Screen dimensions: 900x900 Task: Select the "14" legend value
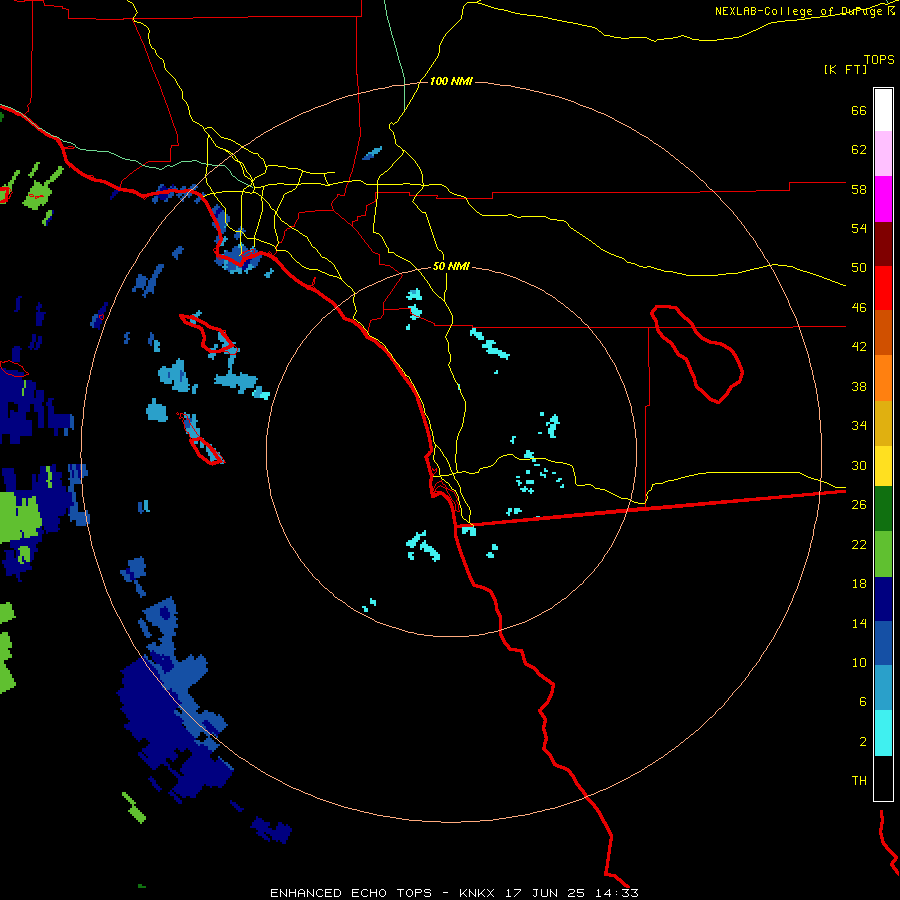pos(859,623)
